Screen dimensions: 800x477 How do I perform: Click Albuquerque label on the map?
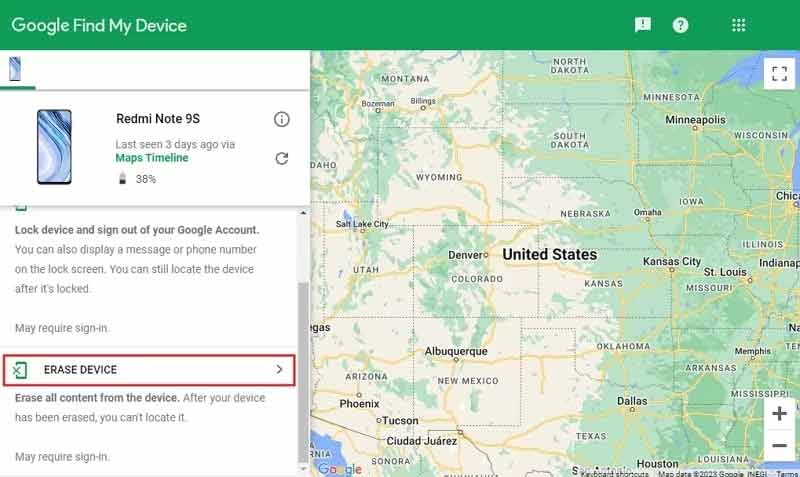[x=456, y=352]
